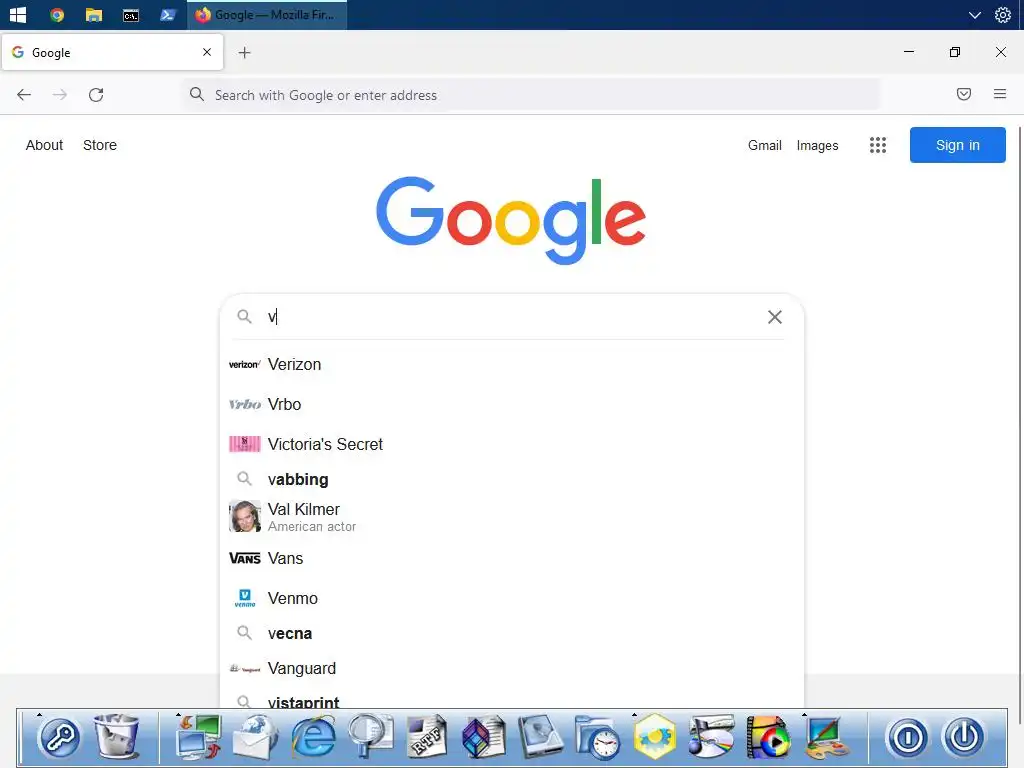
Task: Focus the Firefox address bar
Action: click(x=530, y=95)
